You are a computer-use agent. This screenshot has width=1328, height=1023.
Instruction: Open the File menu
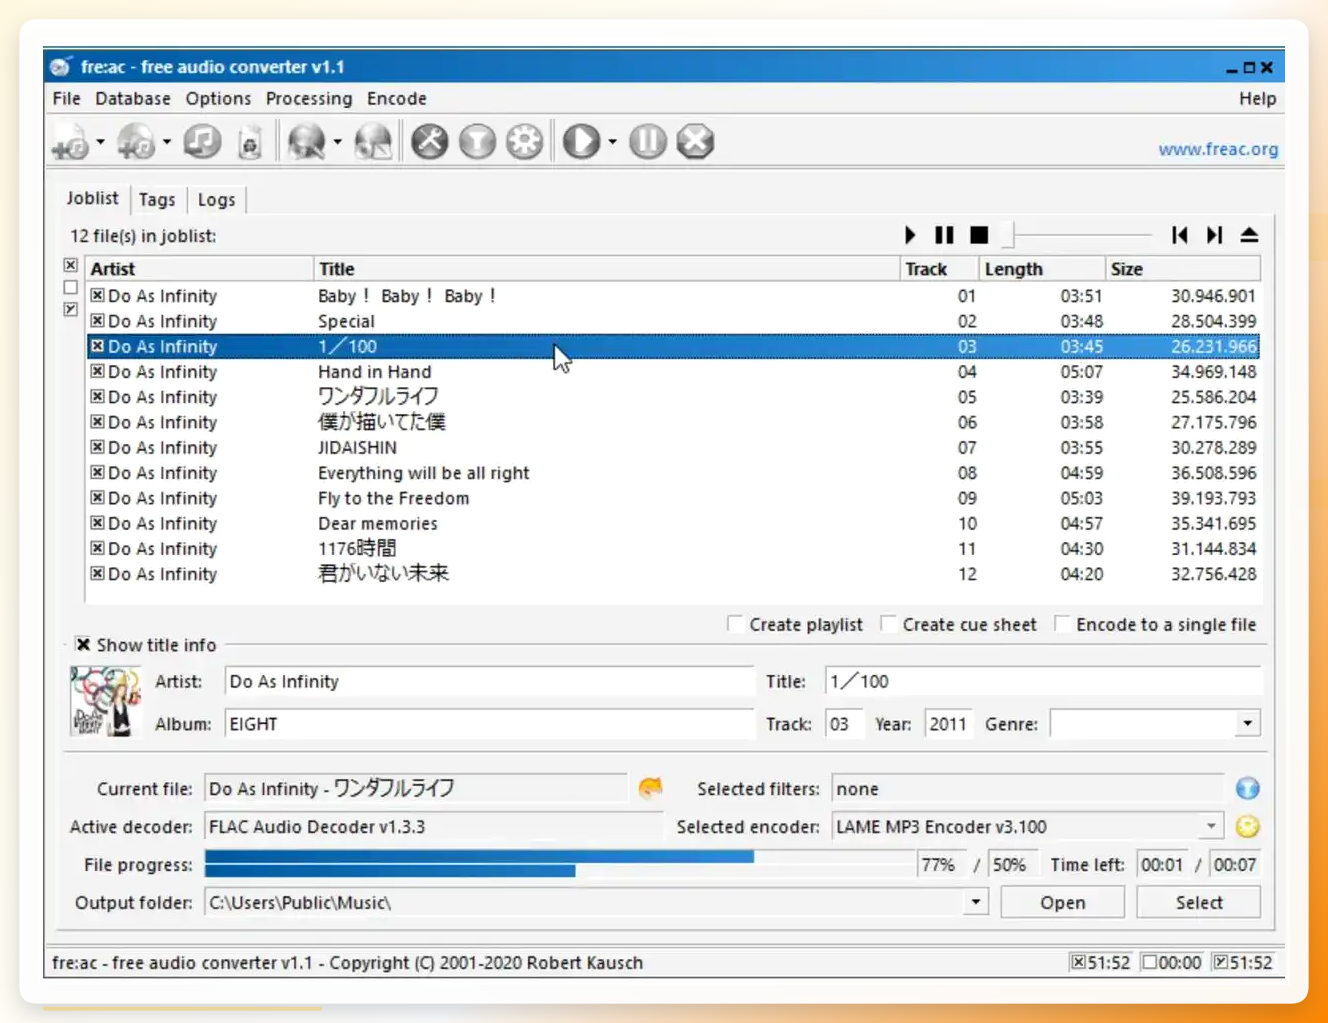(x=67, y=99)
